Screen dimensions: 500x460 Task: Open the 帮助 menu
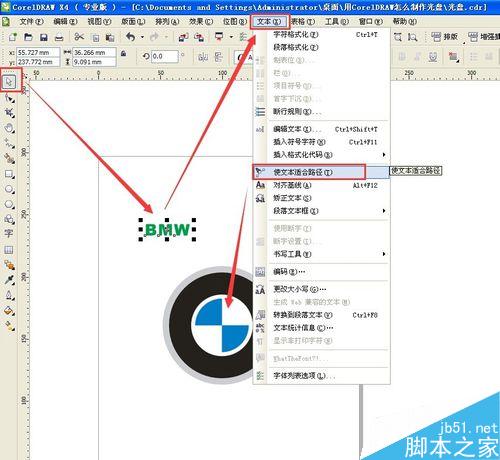click(x=404, y=22)
